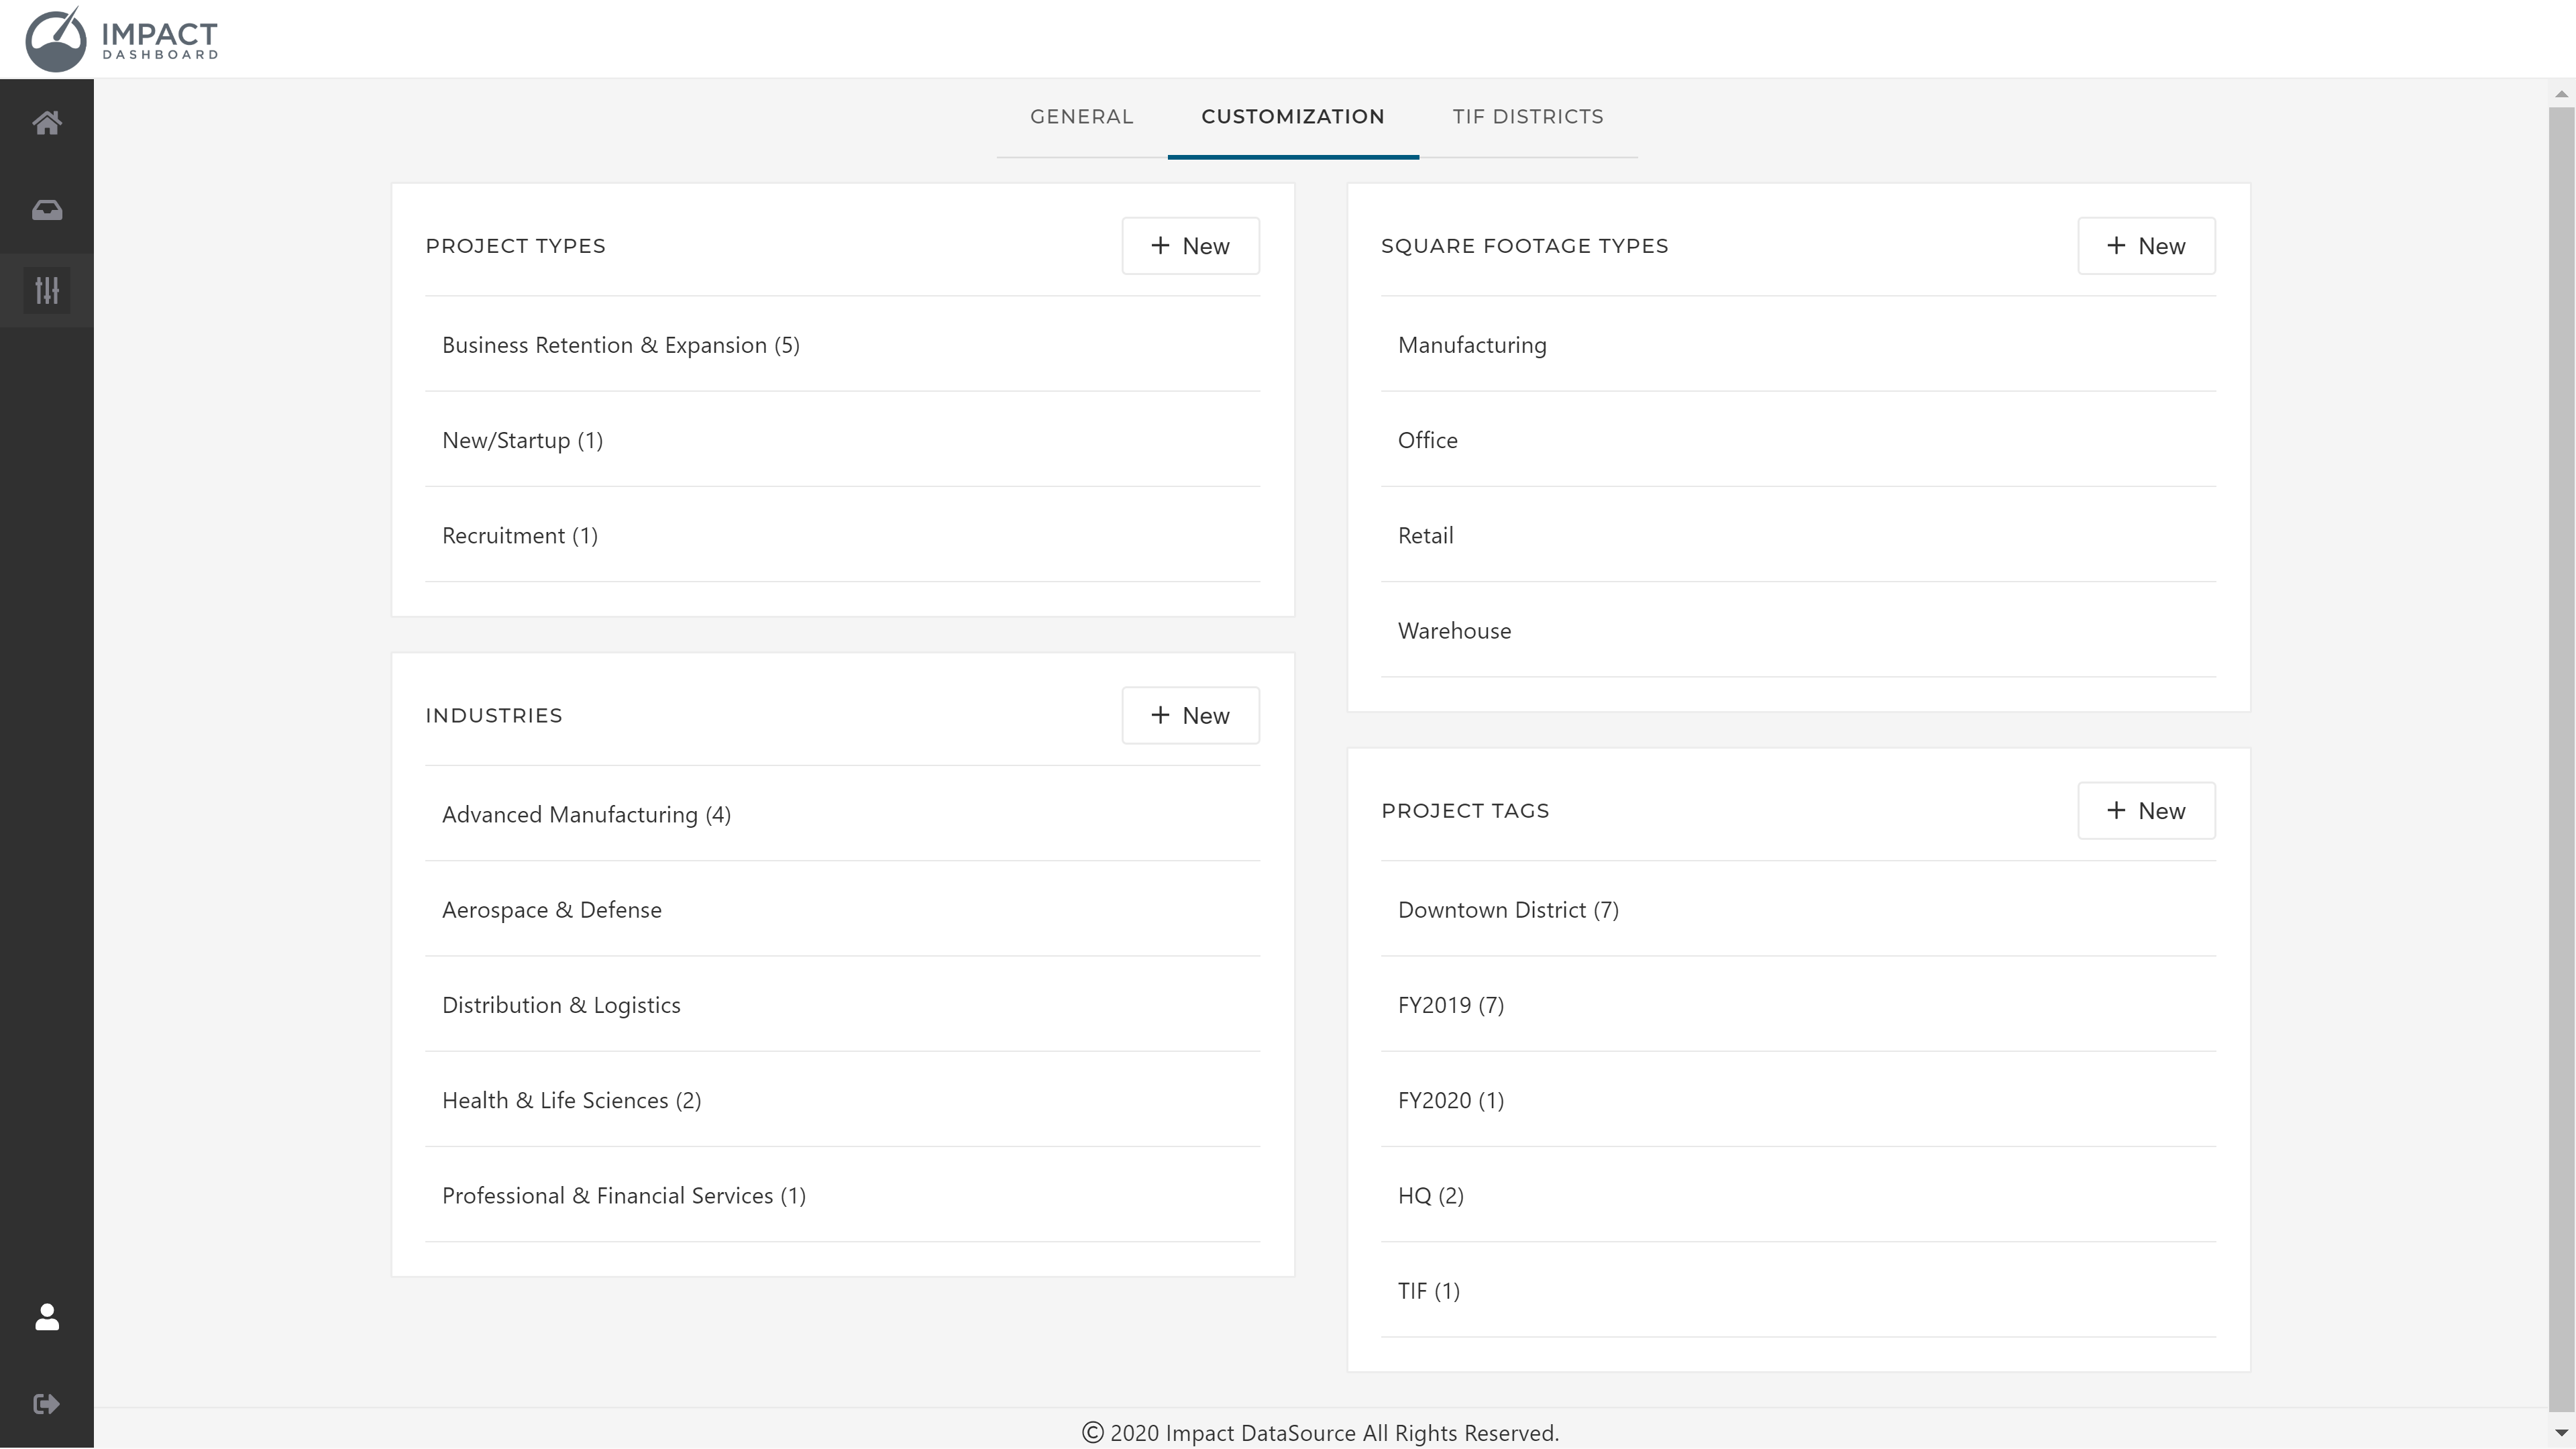This screenshot has width=2576, height=1449.
Task: Open the home page from the sidebar
Action: pos(47,123)
